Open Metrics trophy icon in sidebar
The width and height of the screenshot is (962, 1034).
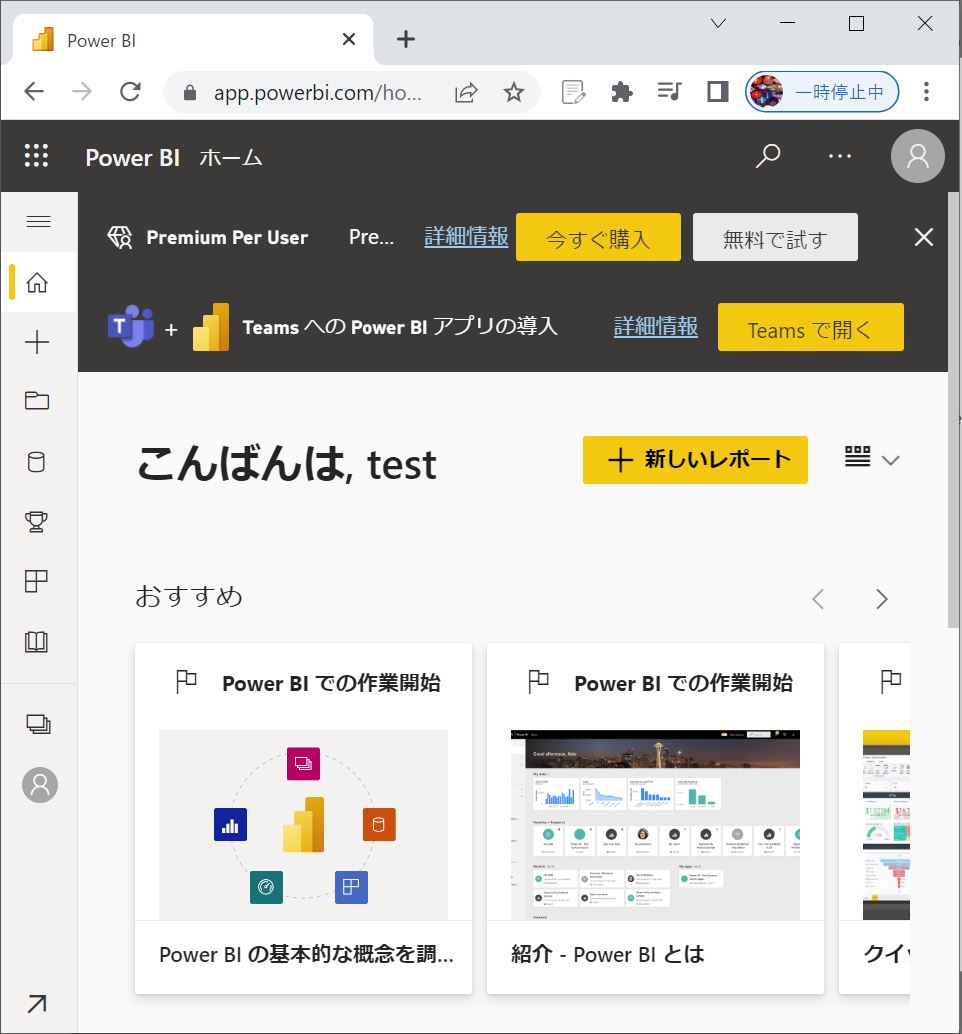tap(36, 522)
